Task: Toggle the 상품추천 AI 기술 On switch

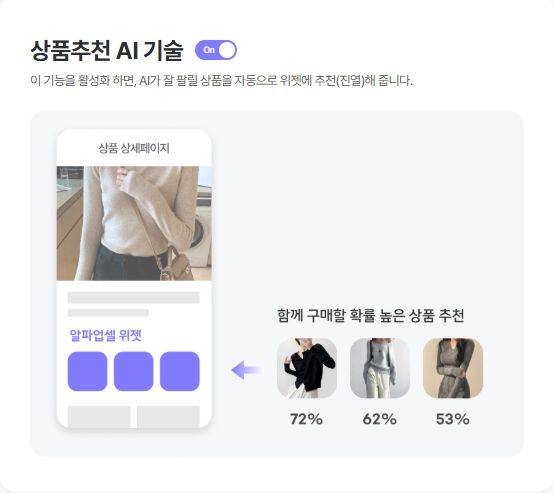Action: click(x=216, y=50)
